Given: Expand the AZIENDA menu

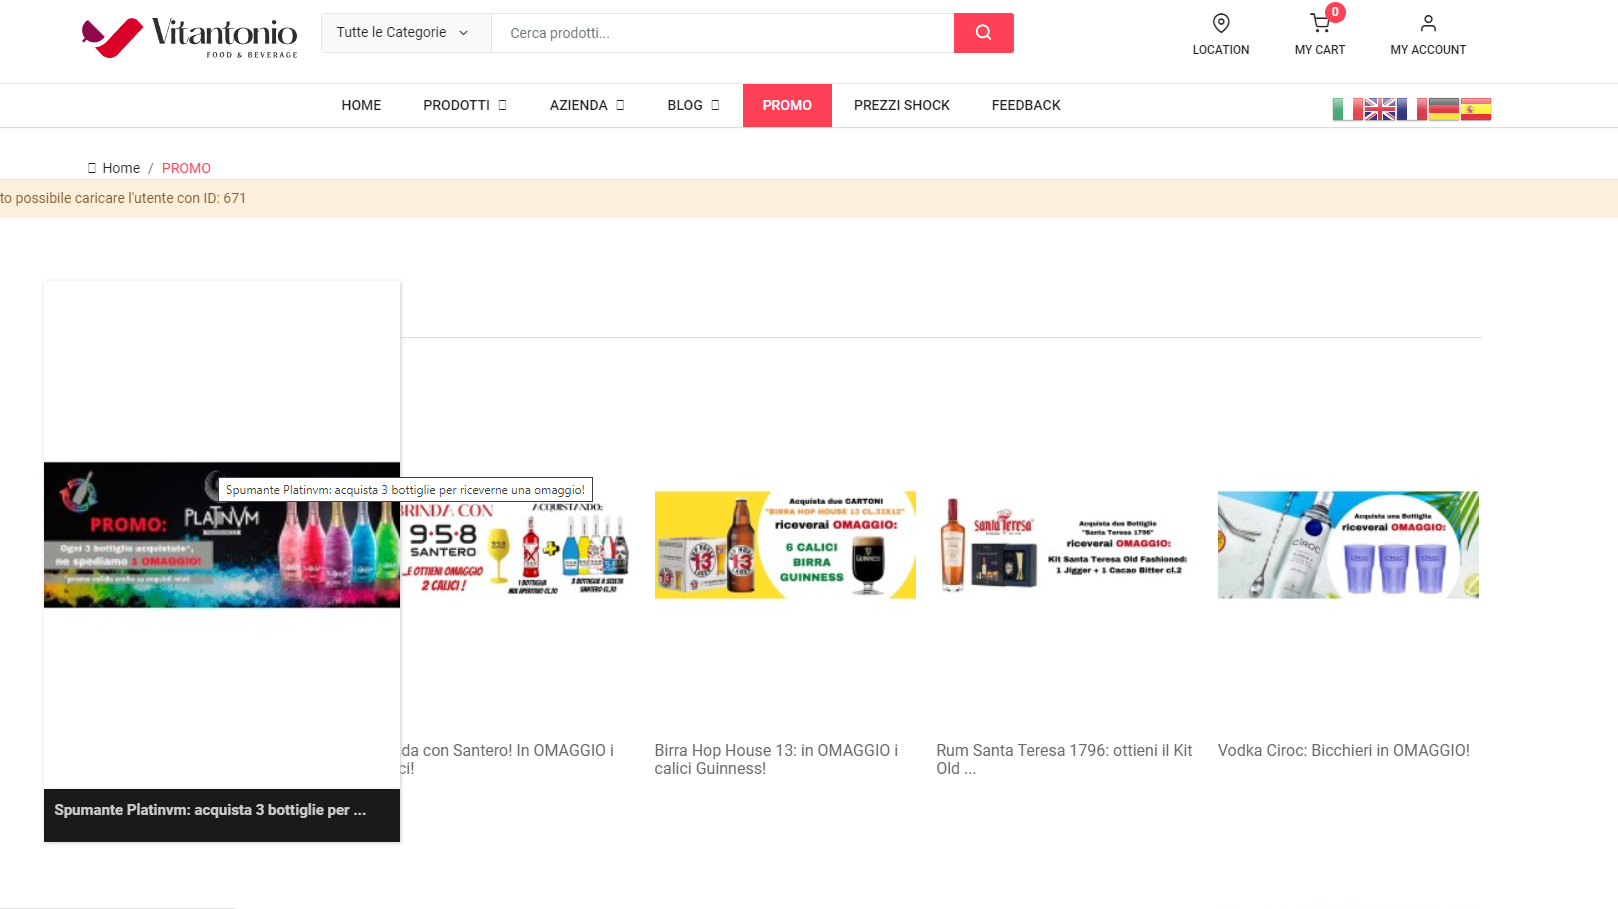Looking at the screenshot, I should (587, 105).
